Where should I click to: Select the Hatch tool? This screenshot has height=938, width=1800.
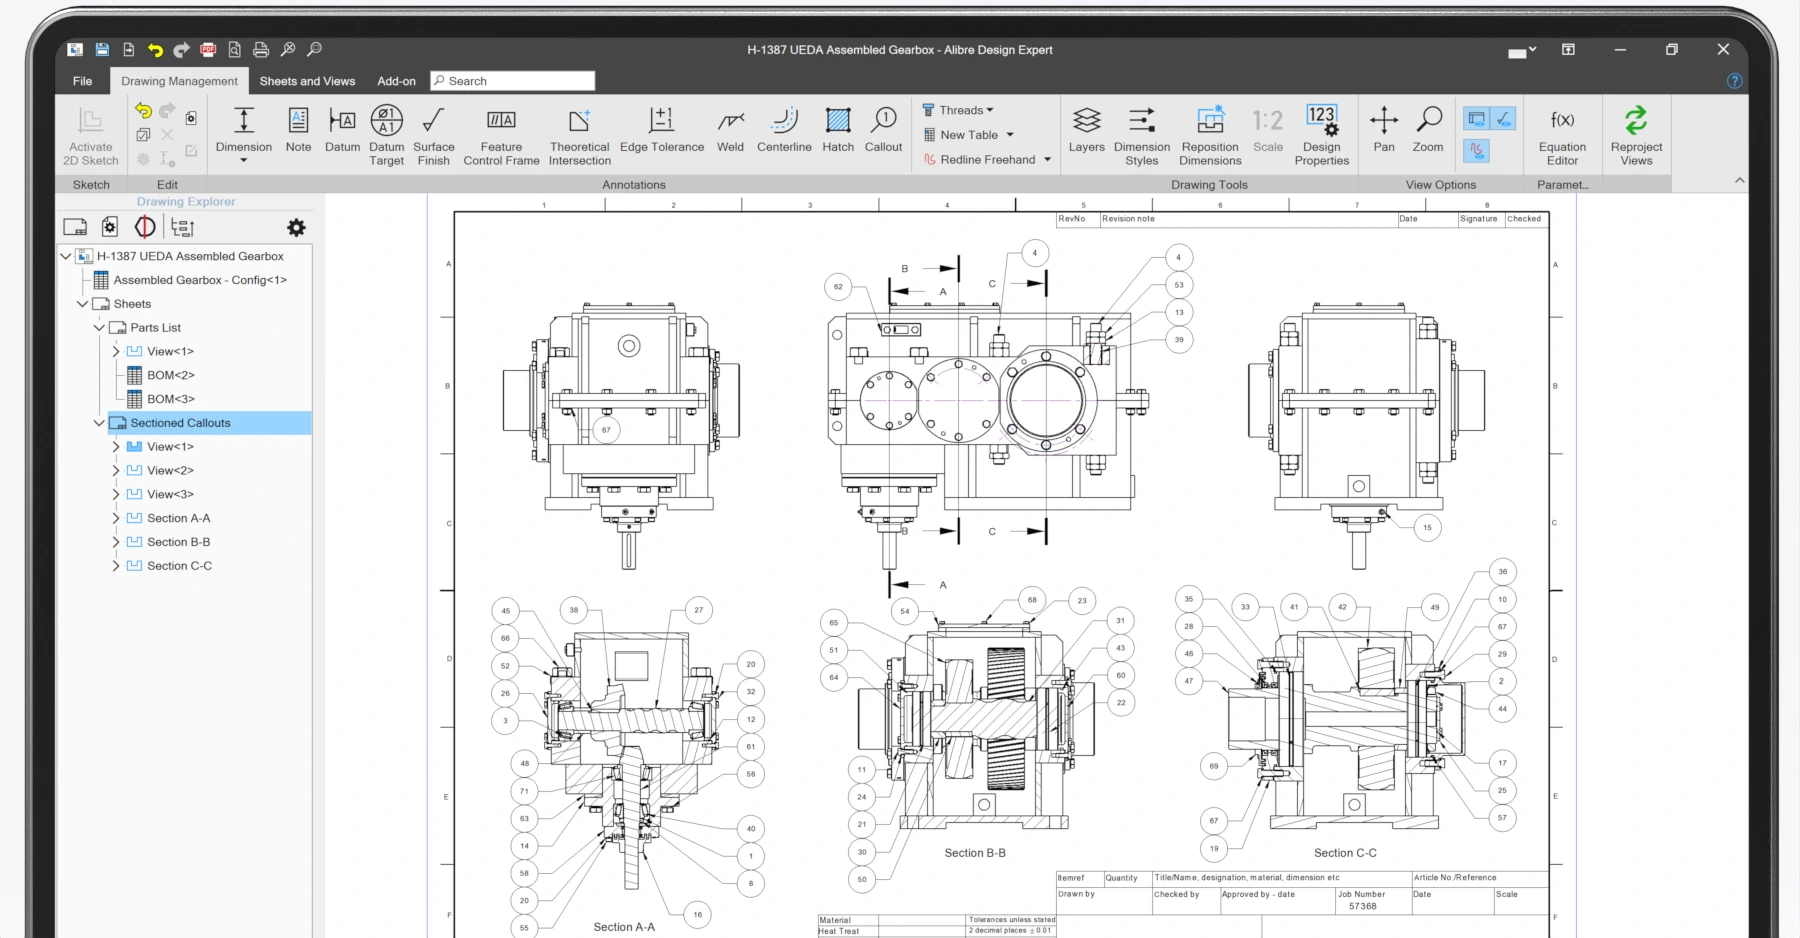(x=838, y=130)
